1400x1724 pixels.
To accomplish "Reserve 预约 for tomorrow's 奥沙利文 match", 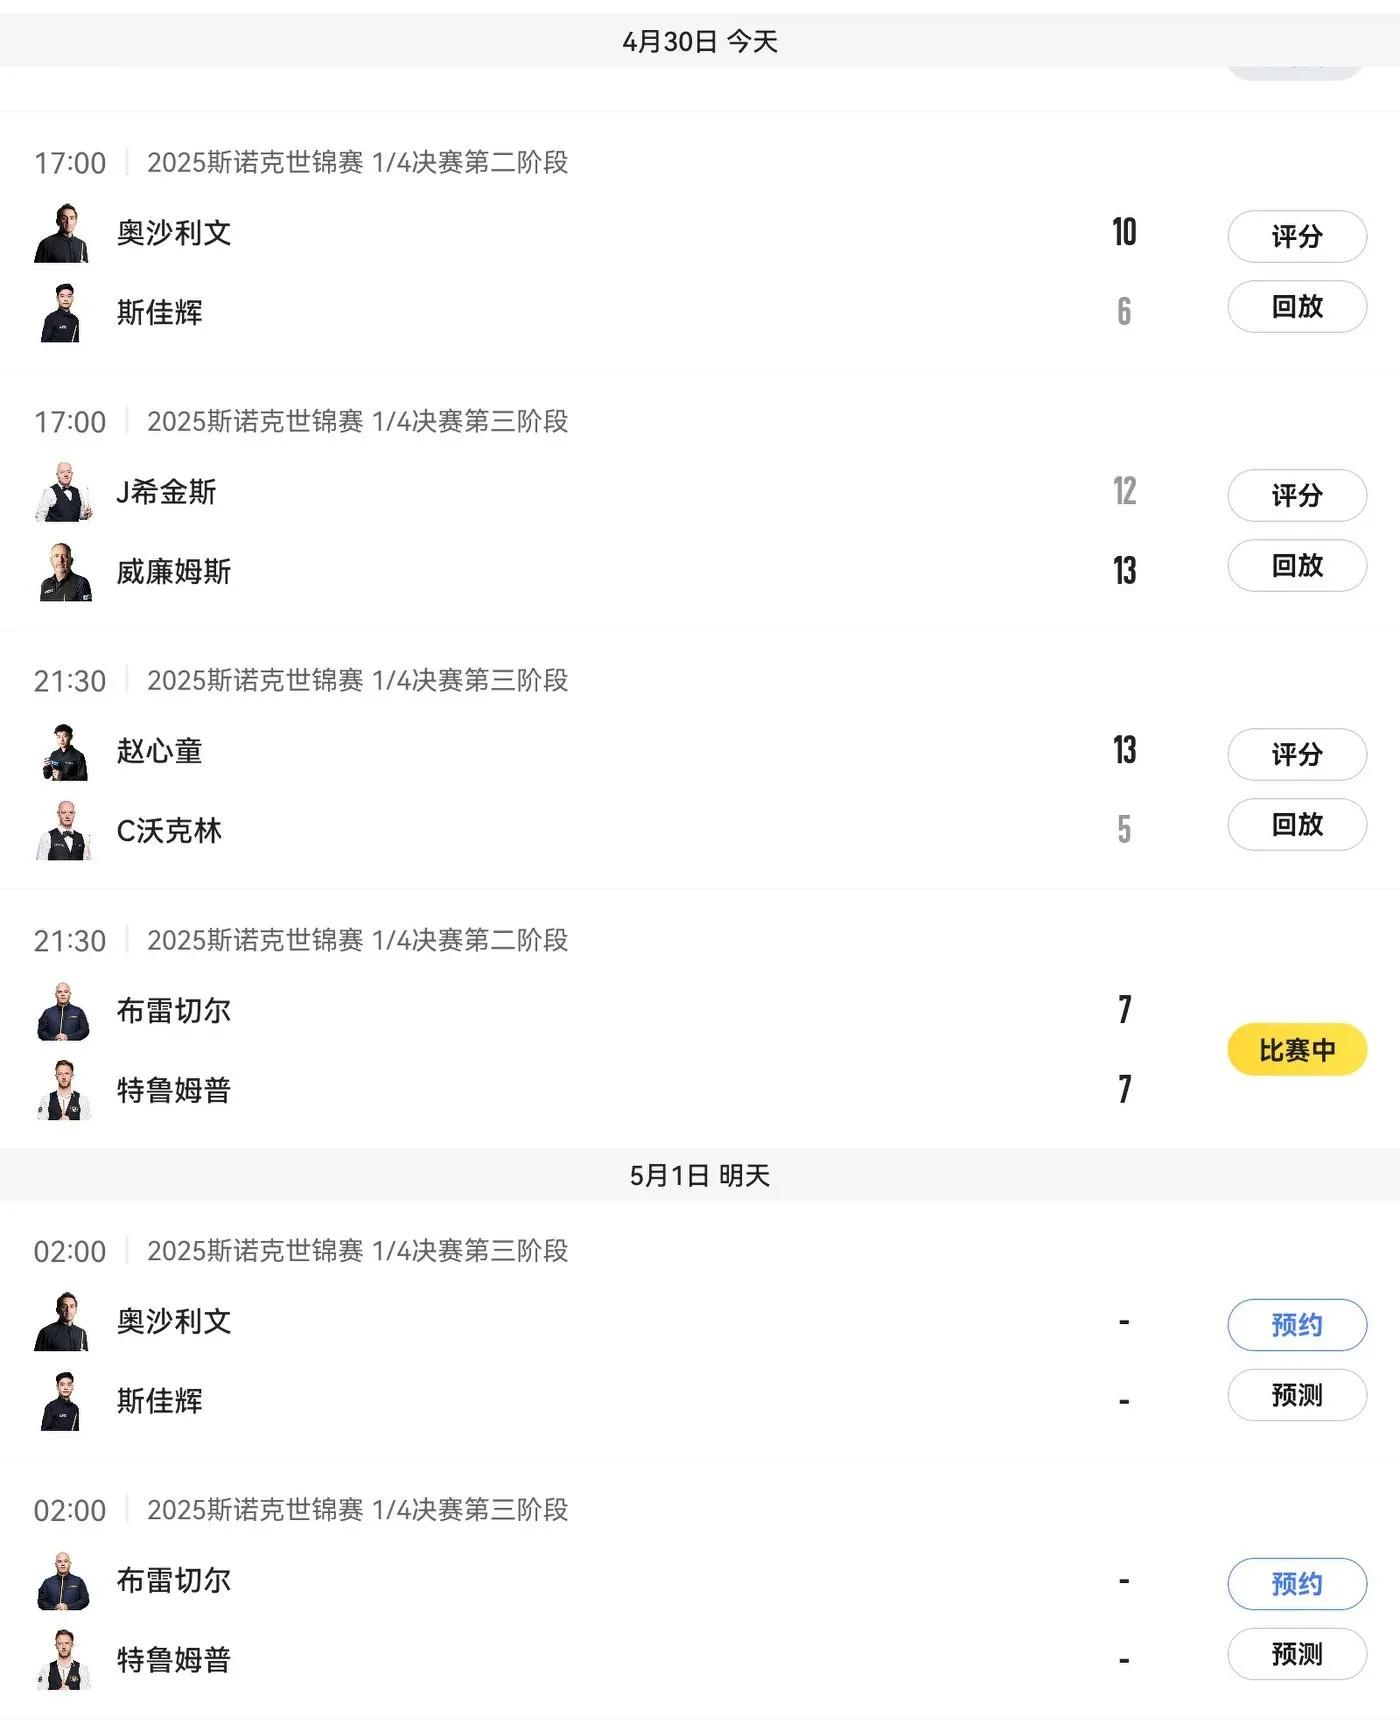I will click(x=1297, y=1325).
